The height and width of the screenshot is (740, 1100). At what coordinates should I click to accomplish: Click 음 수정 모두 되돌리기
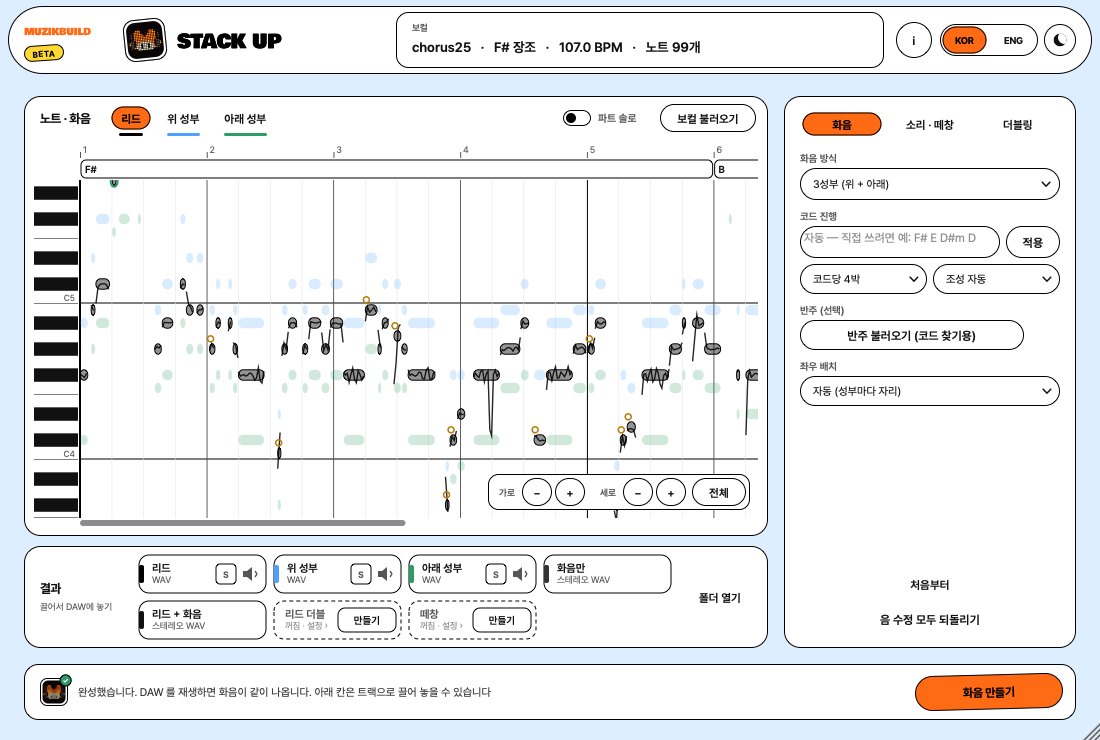930,619
